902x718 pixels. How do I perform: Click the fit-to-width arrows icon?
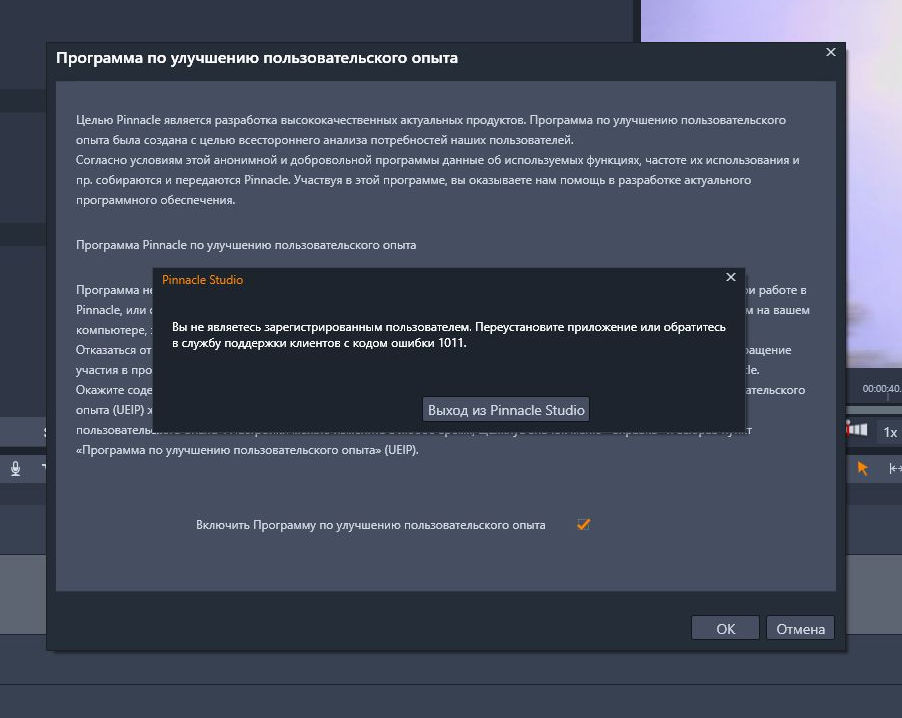point(895,468)
